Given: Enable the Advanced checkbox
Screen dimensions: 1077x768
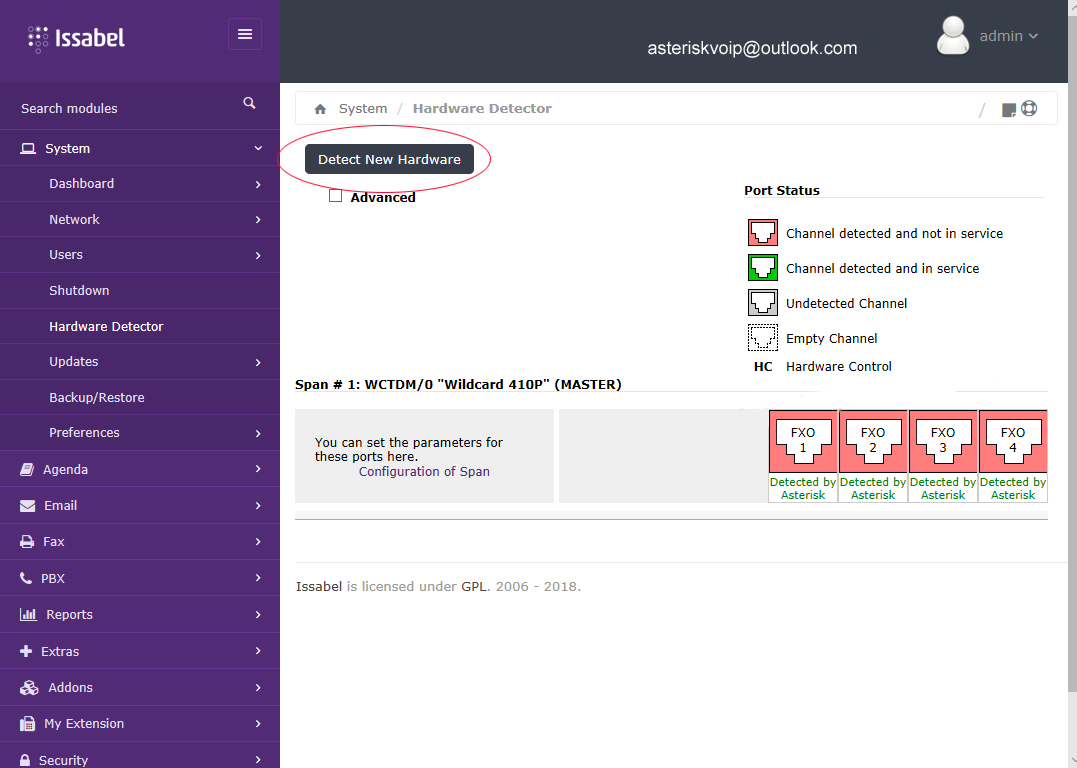Looking at the screenshot, I should pyautogui.click(x=336, y=196).
